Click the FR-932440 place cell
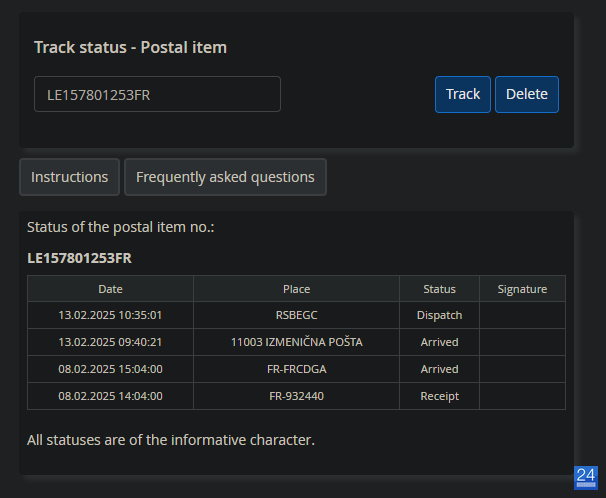Viewport: 606px width, 498px height. pos(296,396)
